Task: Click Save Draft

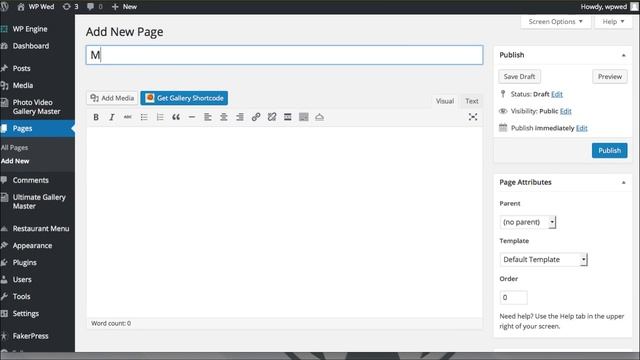Action: point(519,76)
